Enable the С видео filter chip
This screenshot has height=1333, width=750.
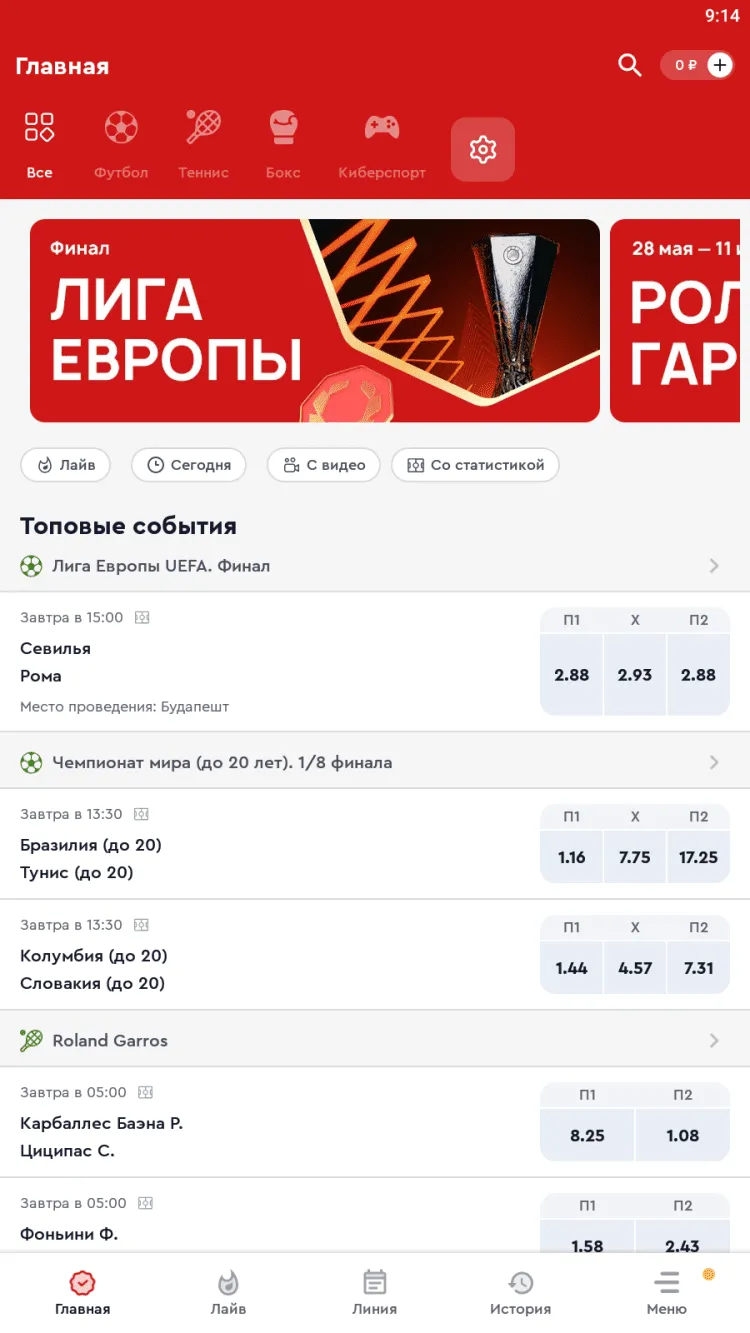(x=323, y=465)
